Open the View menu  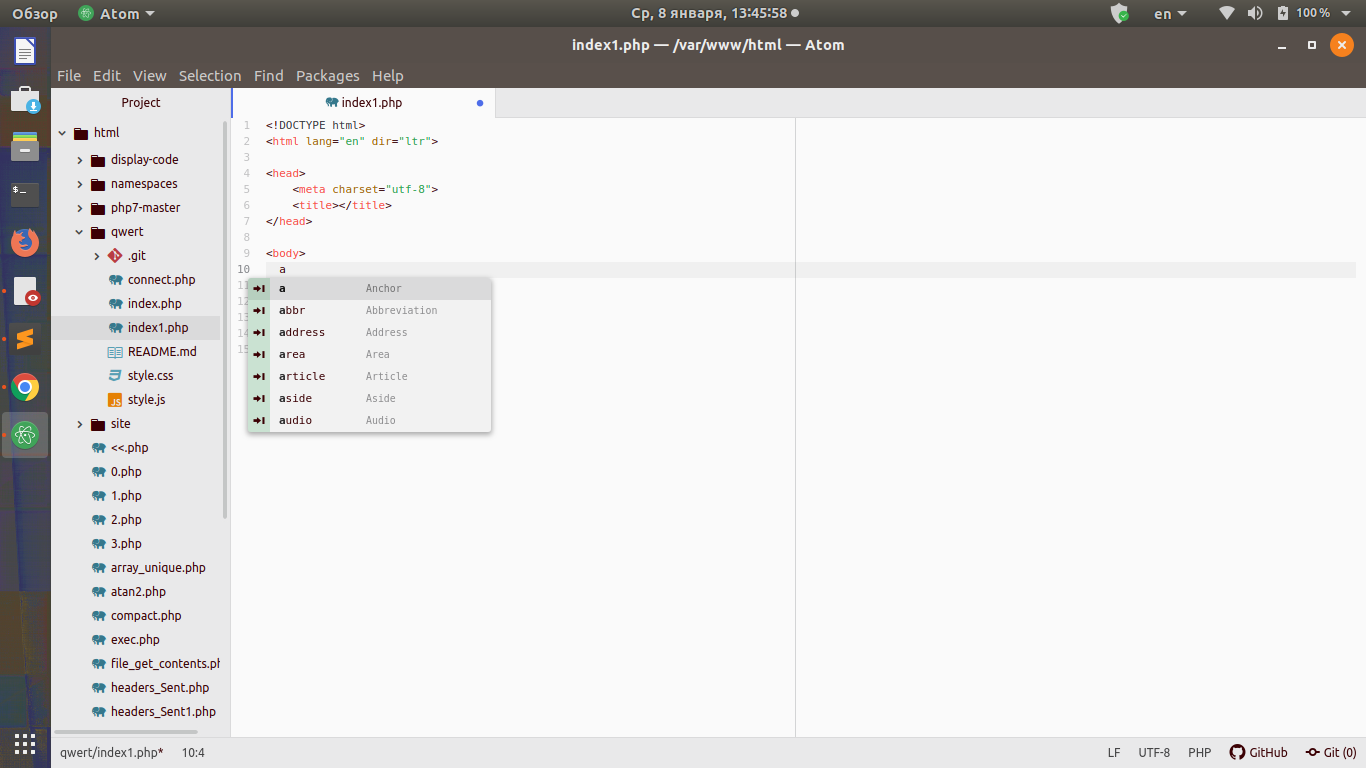[x=150, y=76]
